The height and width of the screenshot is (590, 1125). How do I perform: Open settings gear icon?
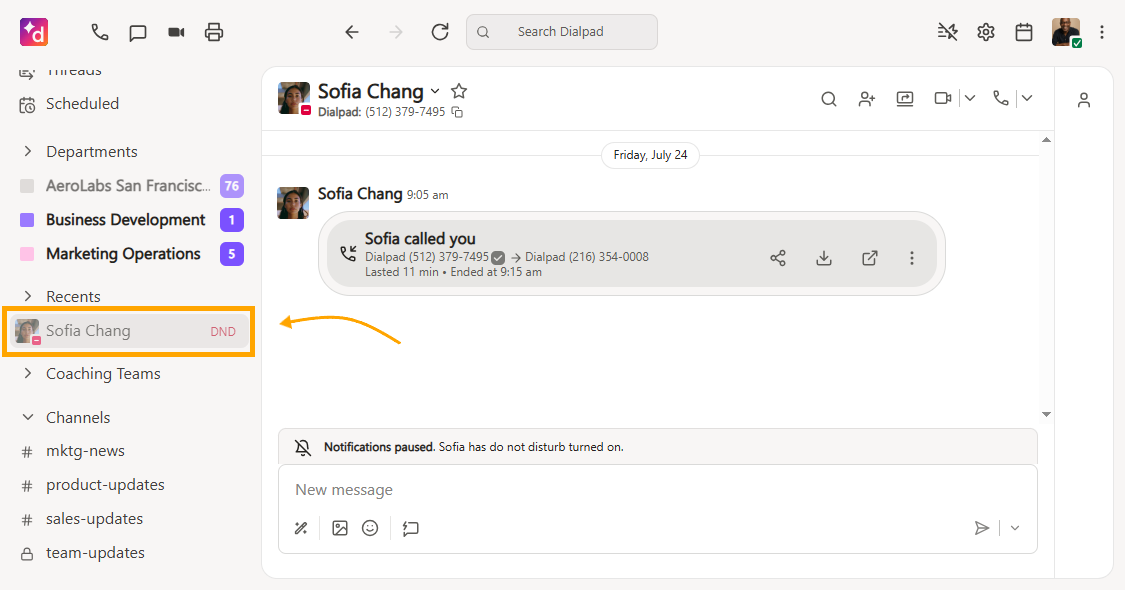click(986, 32)
